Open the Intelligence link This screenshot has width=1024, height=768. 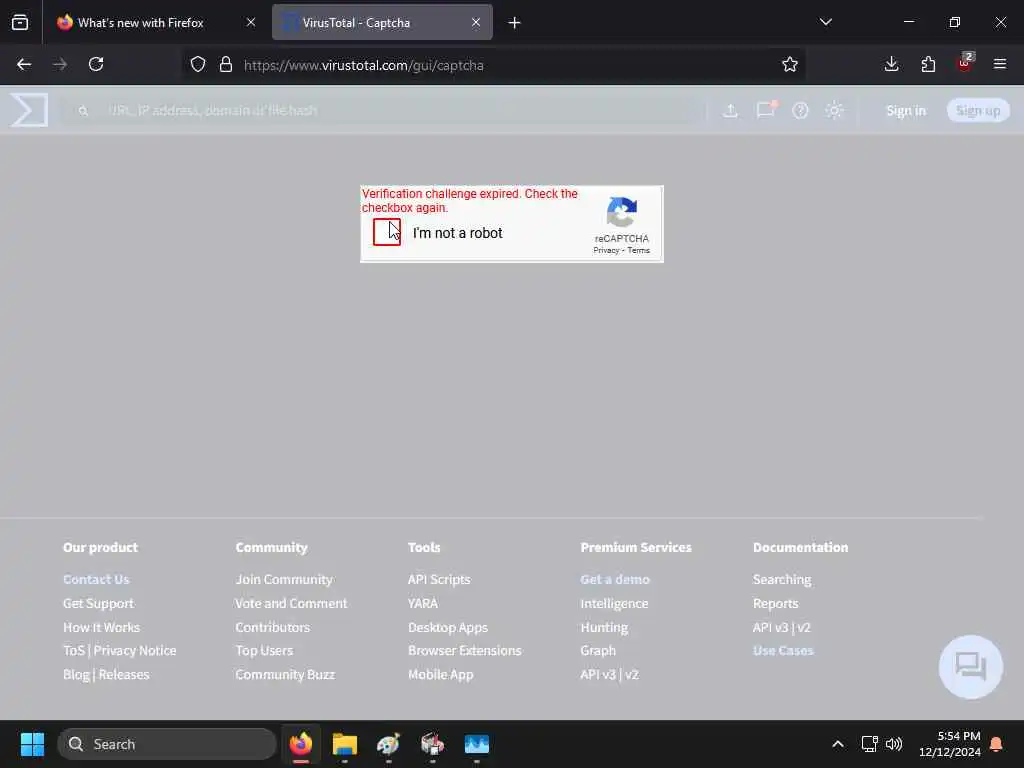(x=614, y=603)
